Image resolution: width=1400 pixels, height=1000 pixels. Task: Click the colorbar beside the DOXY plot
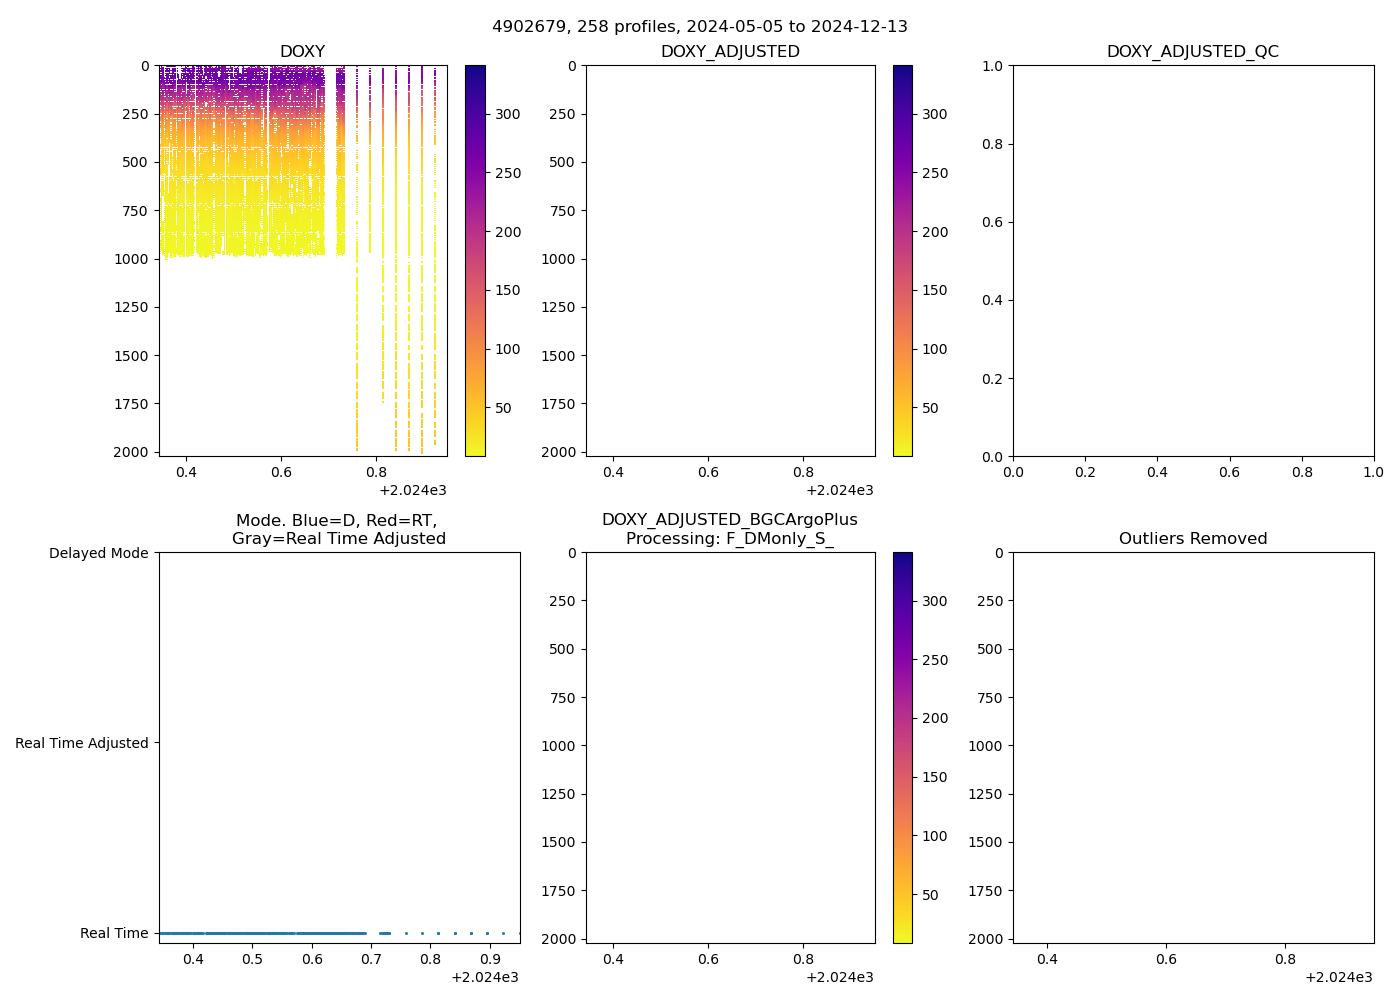pyautogui.click(x=475, y=260)
